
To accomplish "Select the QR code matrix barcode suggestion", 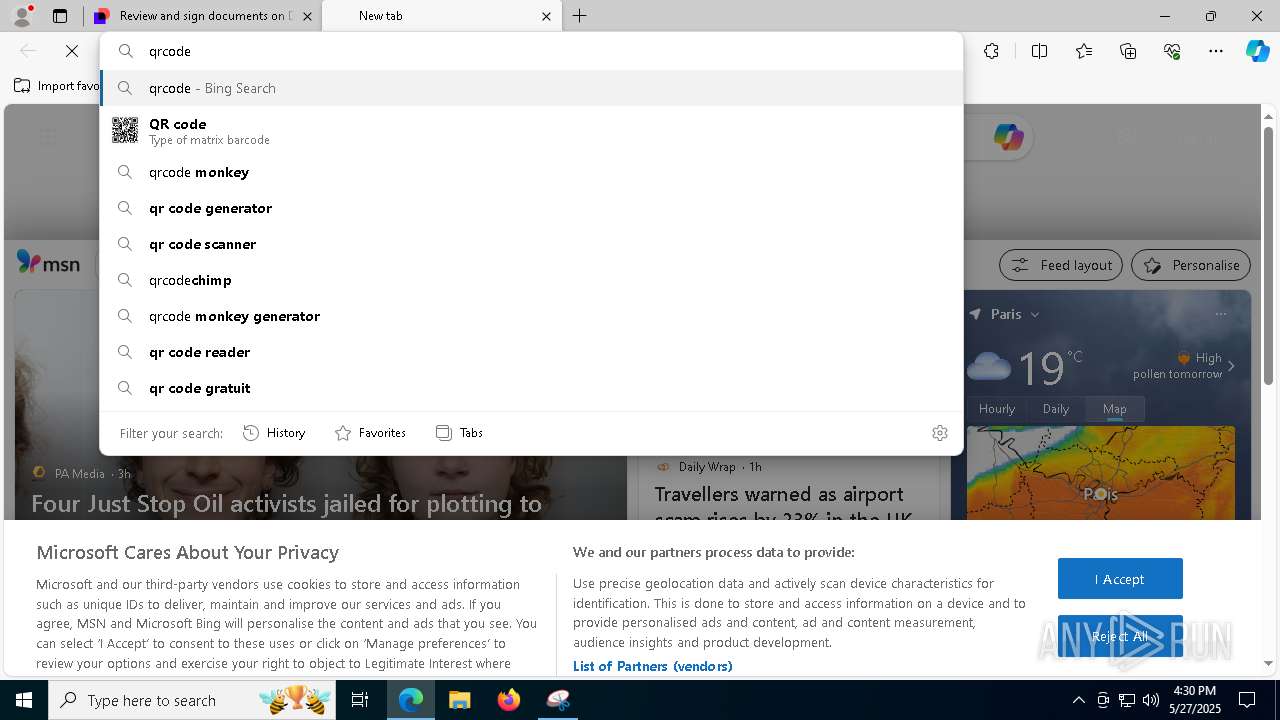I will pyautogui.click(x=531, y=130).
